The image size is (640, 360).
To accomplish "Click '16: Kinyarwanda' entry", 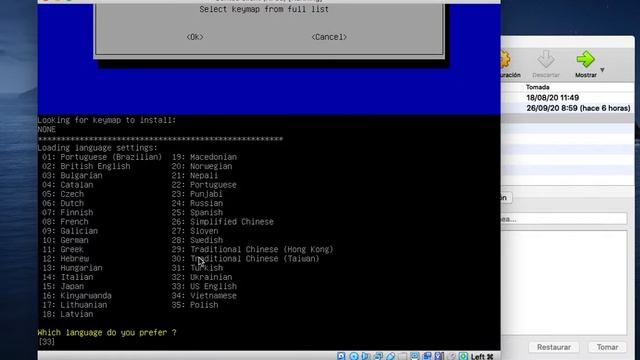I will click(76, 296).
